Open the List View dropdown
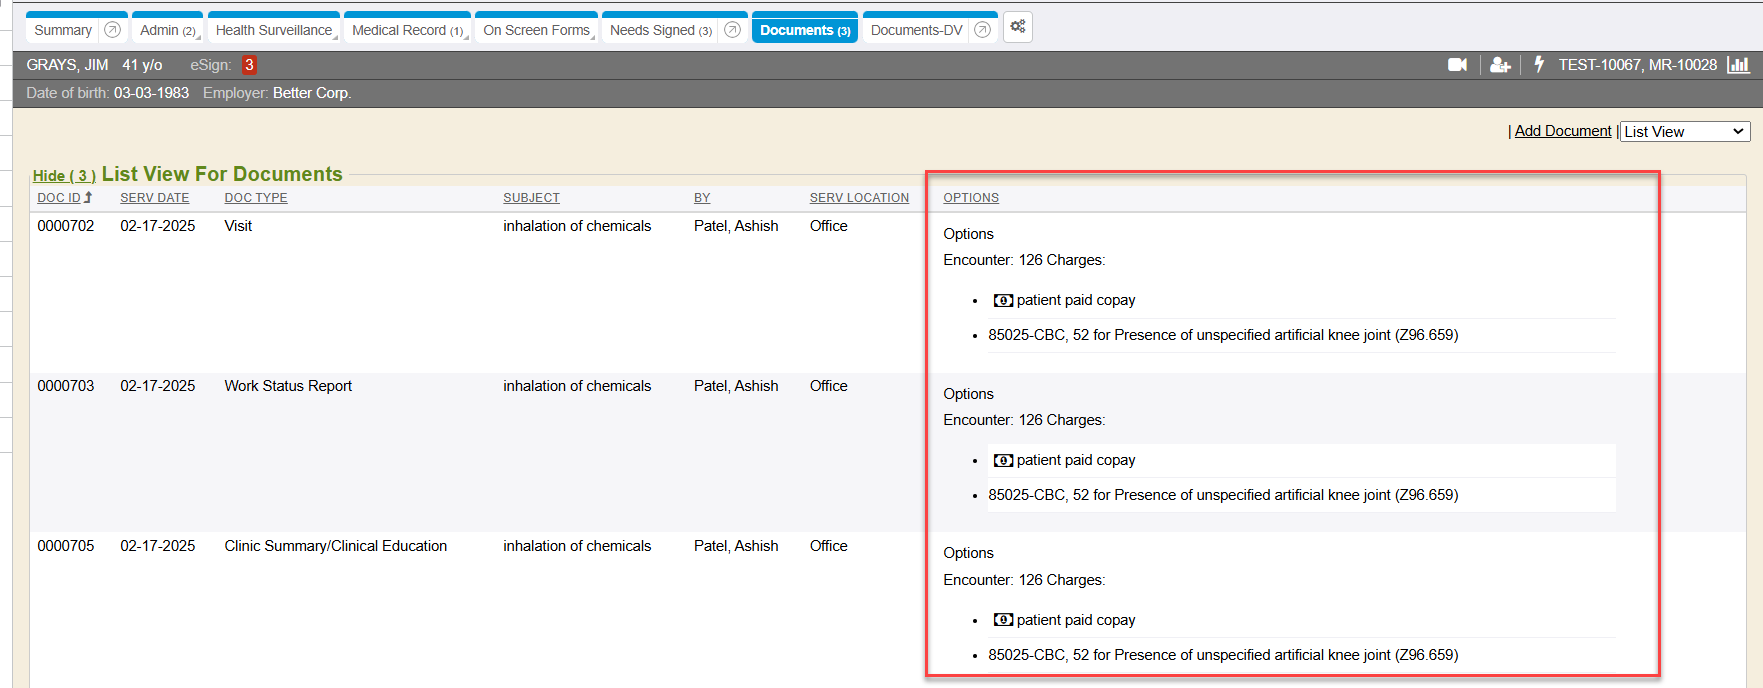The width and height of the screenshot is (1763, 688). point(1684,132)
